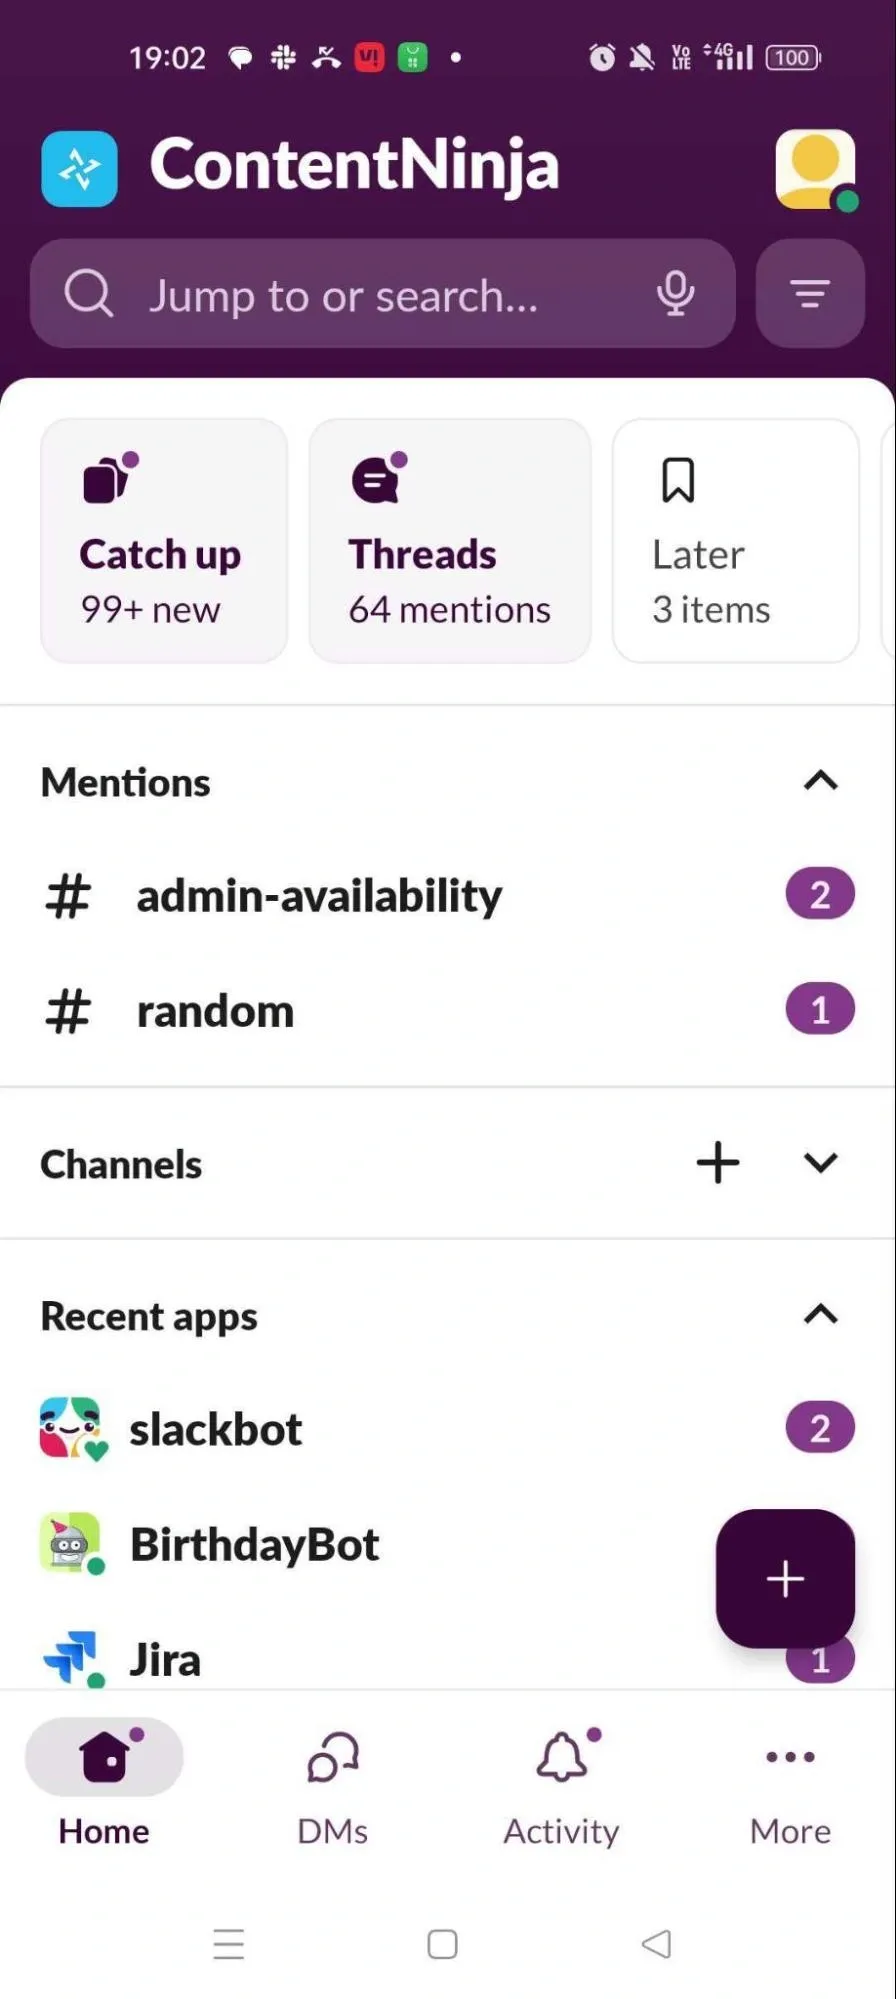
Task: Open the filter options button
Action: pos(810,294)
